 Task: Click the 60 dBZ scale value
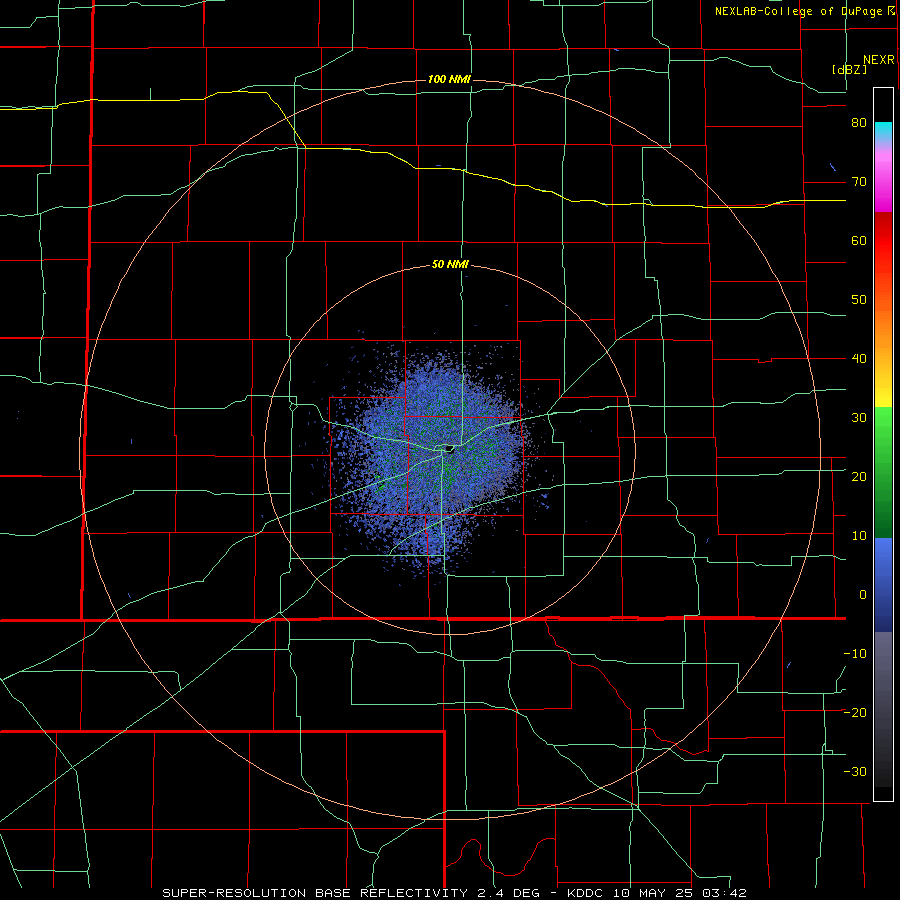coord(859,240)
